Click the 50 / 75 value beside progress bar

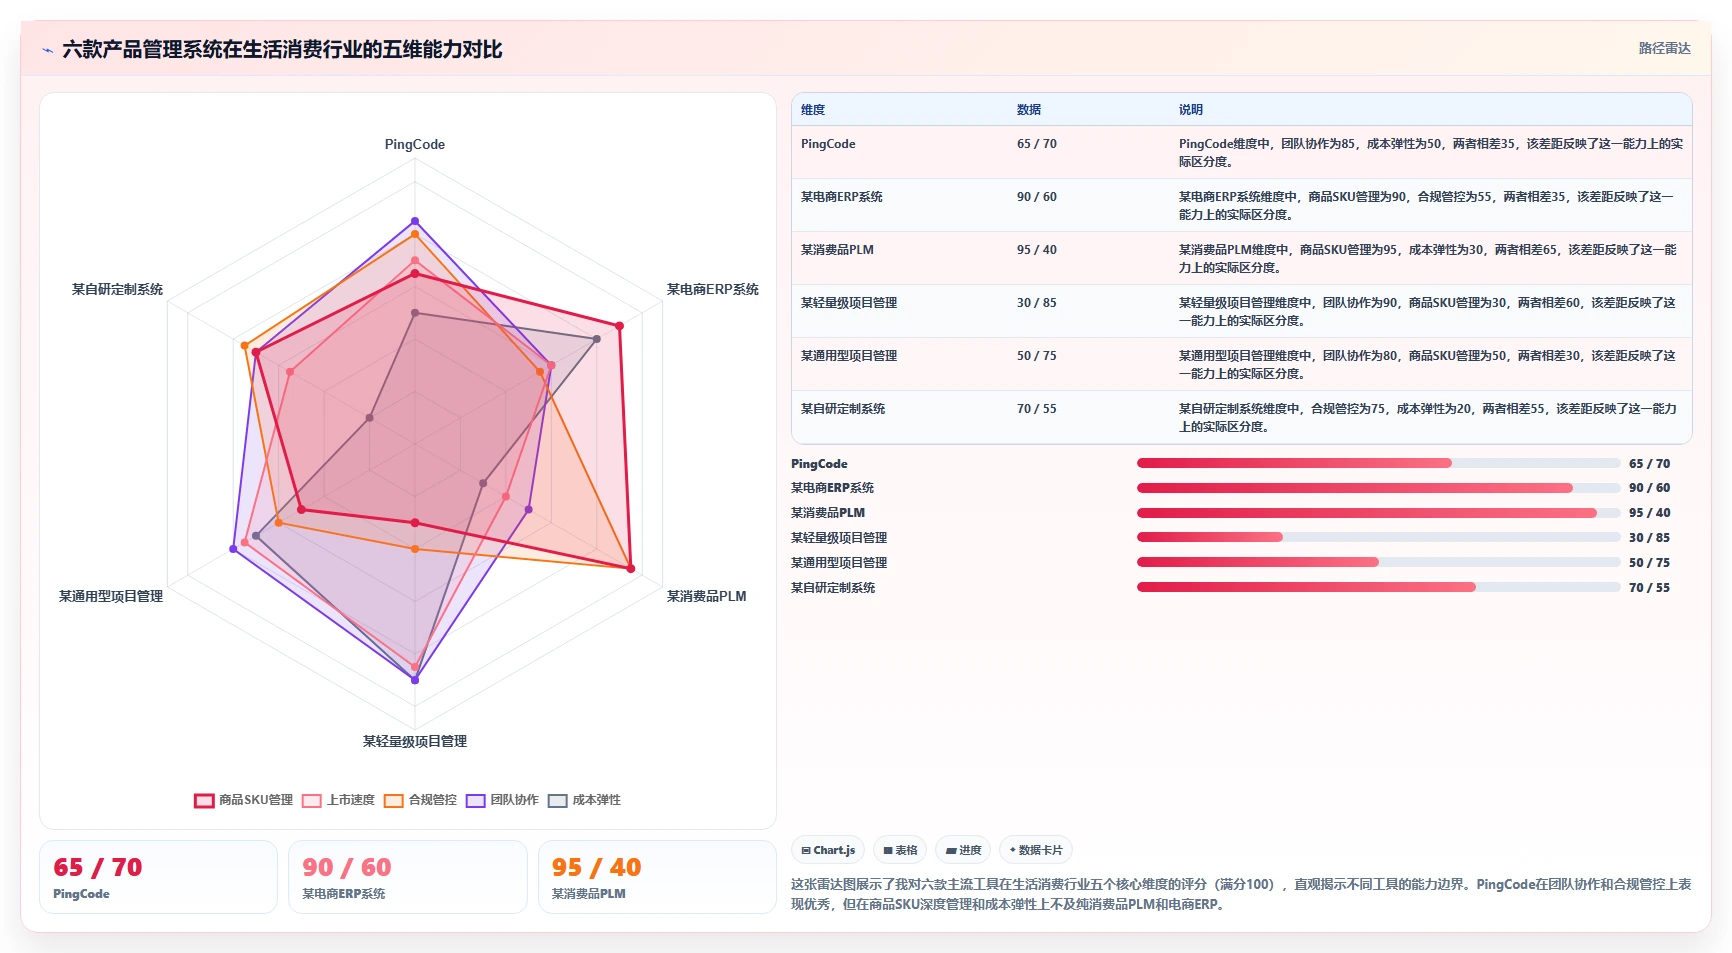(x=1649, y=563)
